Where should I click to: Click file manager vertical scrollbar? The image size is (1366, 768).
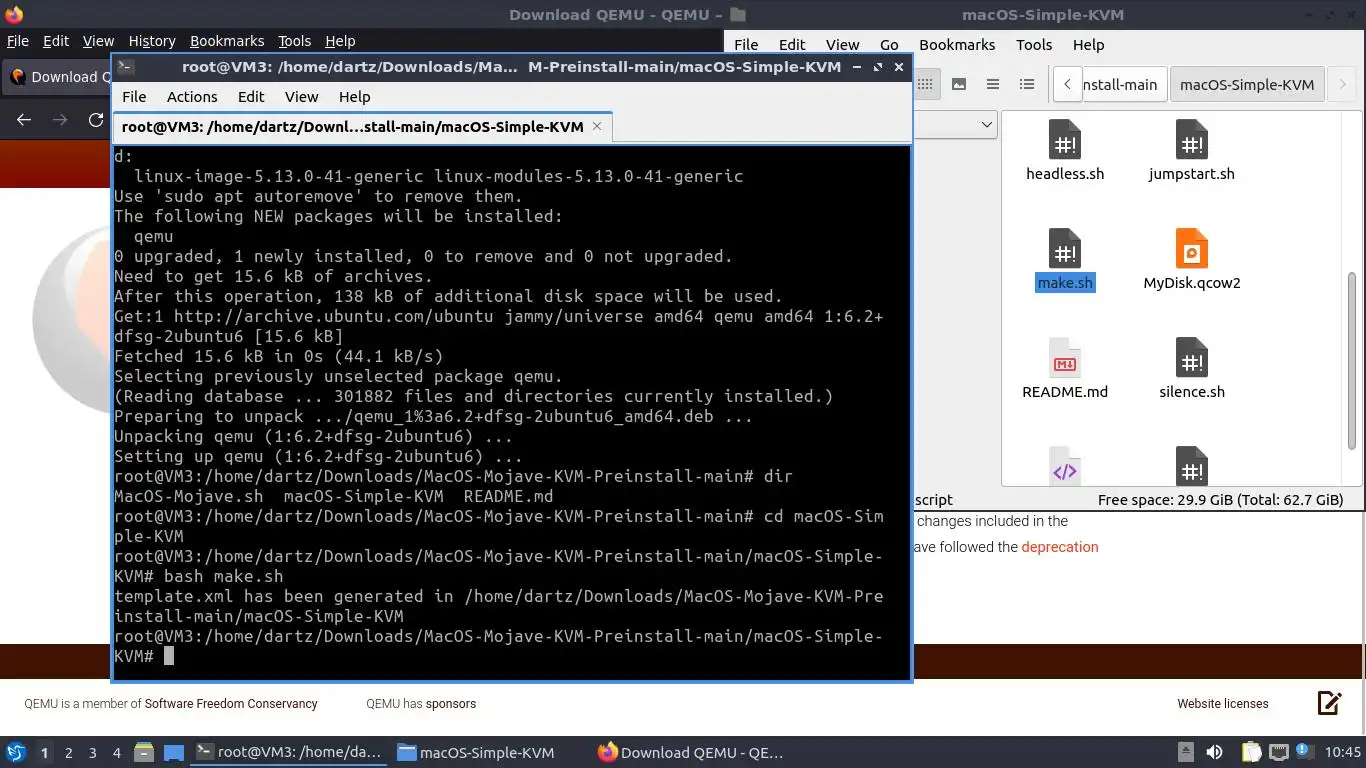[1352, 360]
